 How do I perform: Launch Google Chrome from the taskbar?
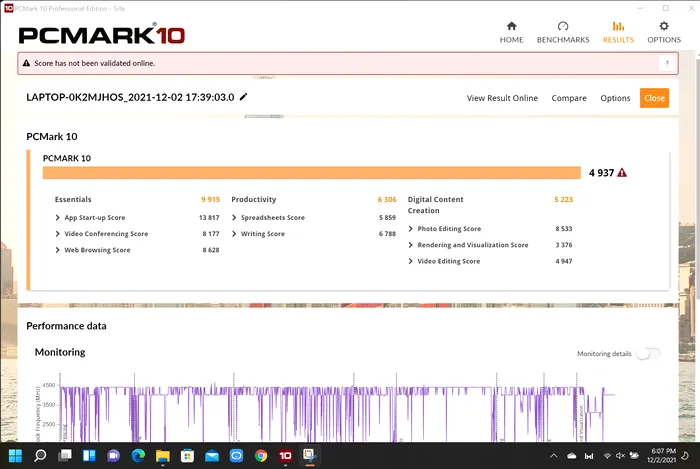coord(261,456)
